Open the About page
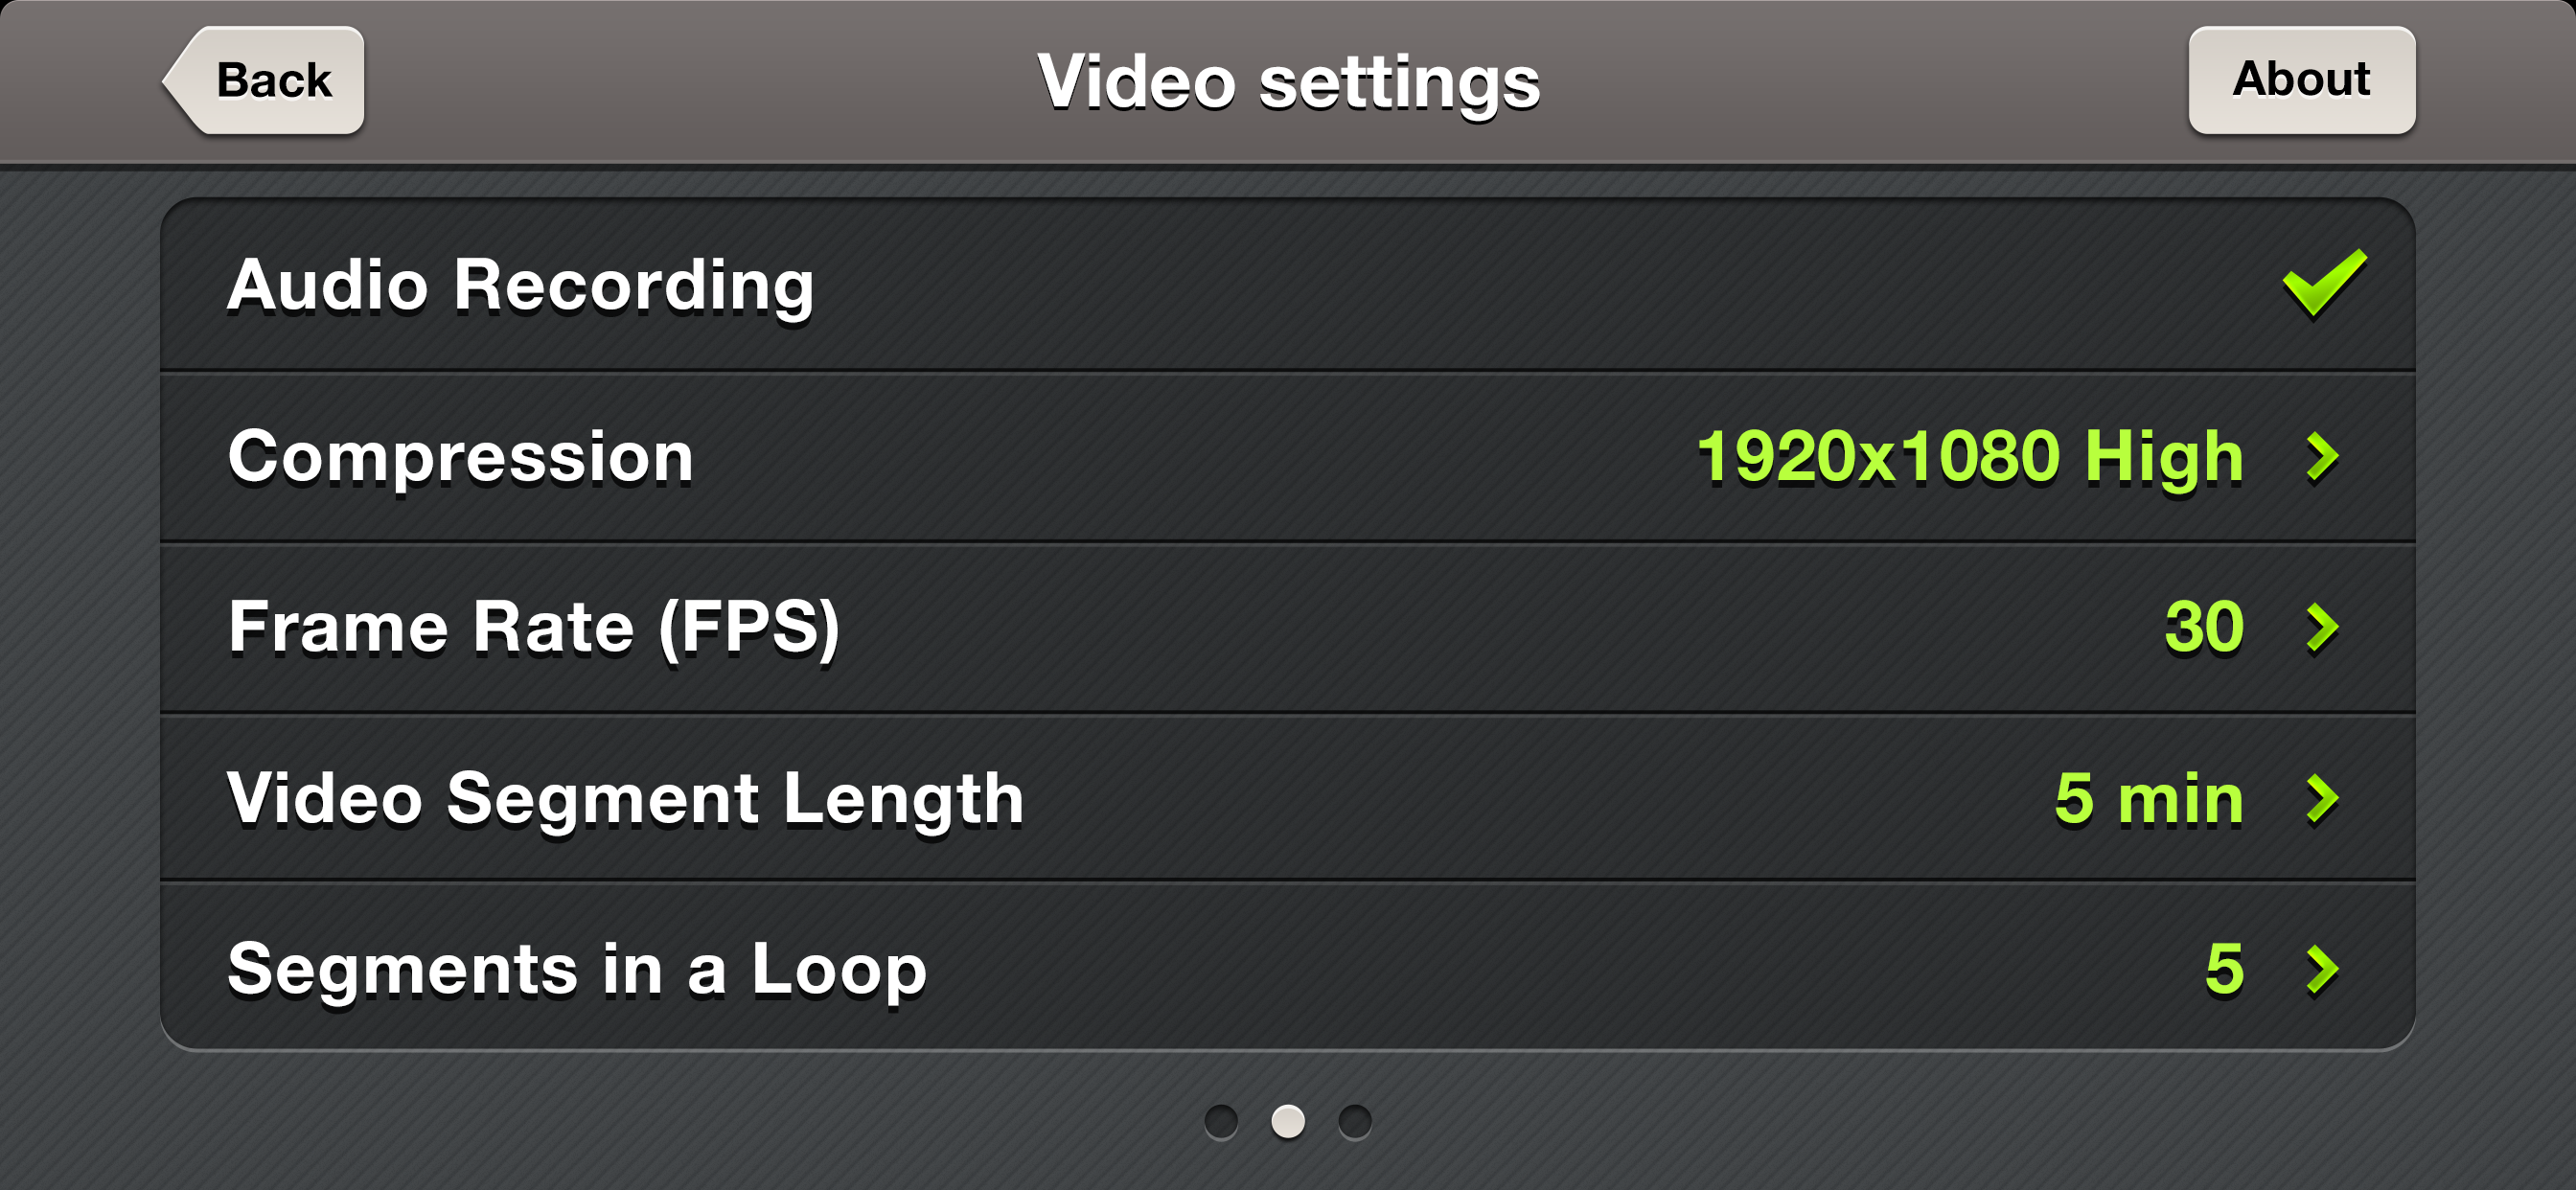 [x=2301, y=80]
